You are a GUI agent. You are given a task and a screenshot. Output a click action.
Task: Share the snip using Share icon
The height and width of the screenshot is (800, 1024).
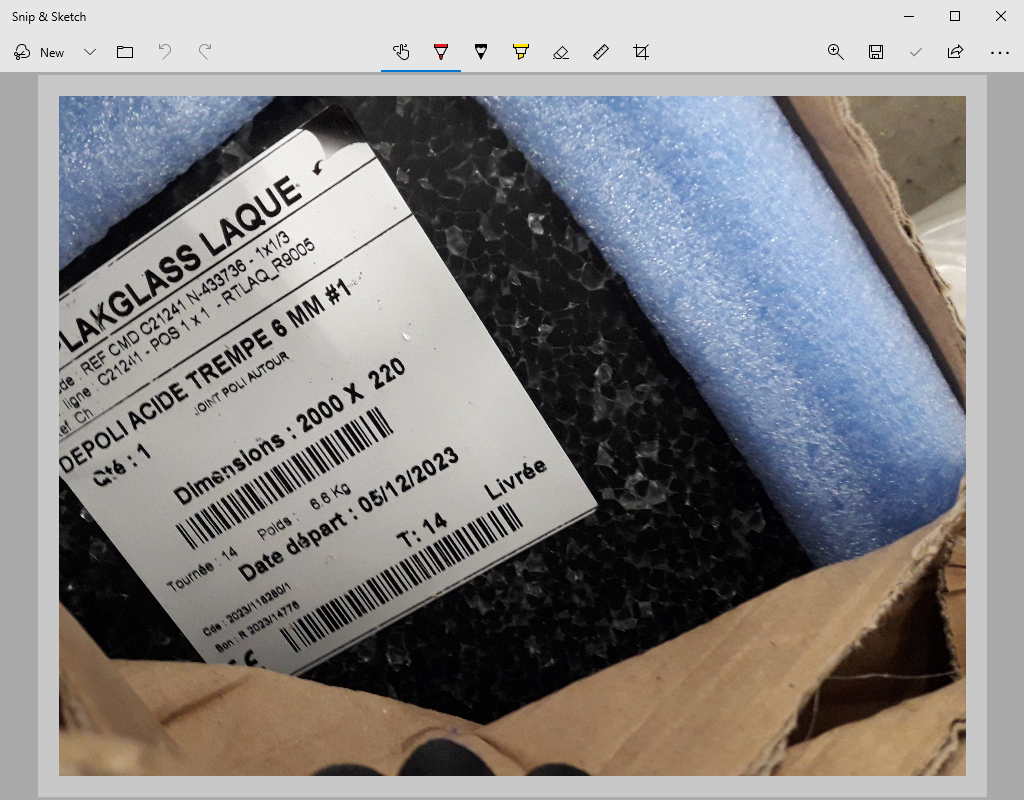[955, 52]
